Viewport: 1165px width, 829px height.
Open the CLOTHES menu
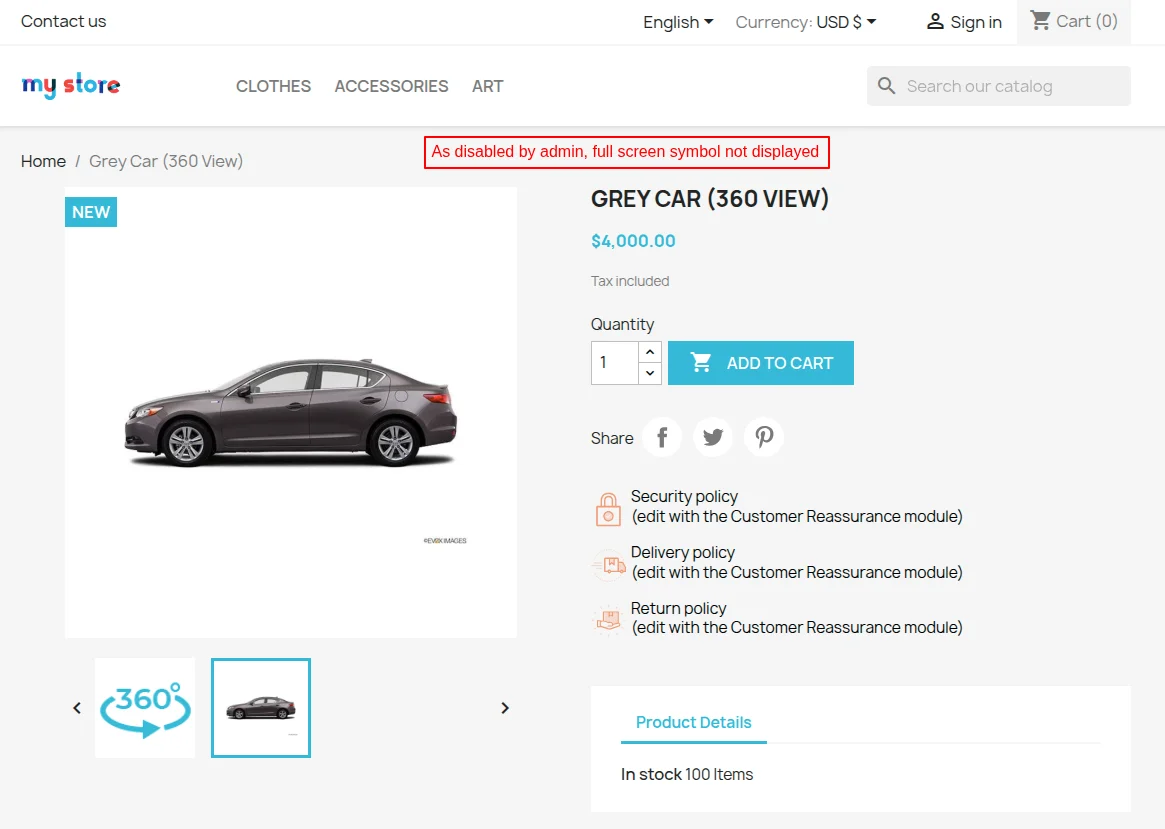[273, 86]
